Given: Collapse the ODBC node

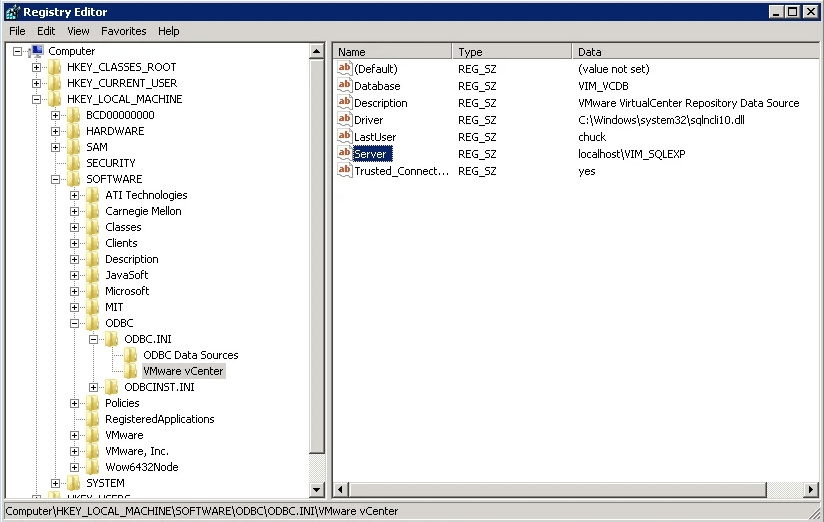Looking at the screenshot, I should 75,323.
